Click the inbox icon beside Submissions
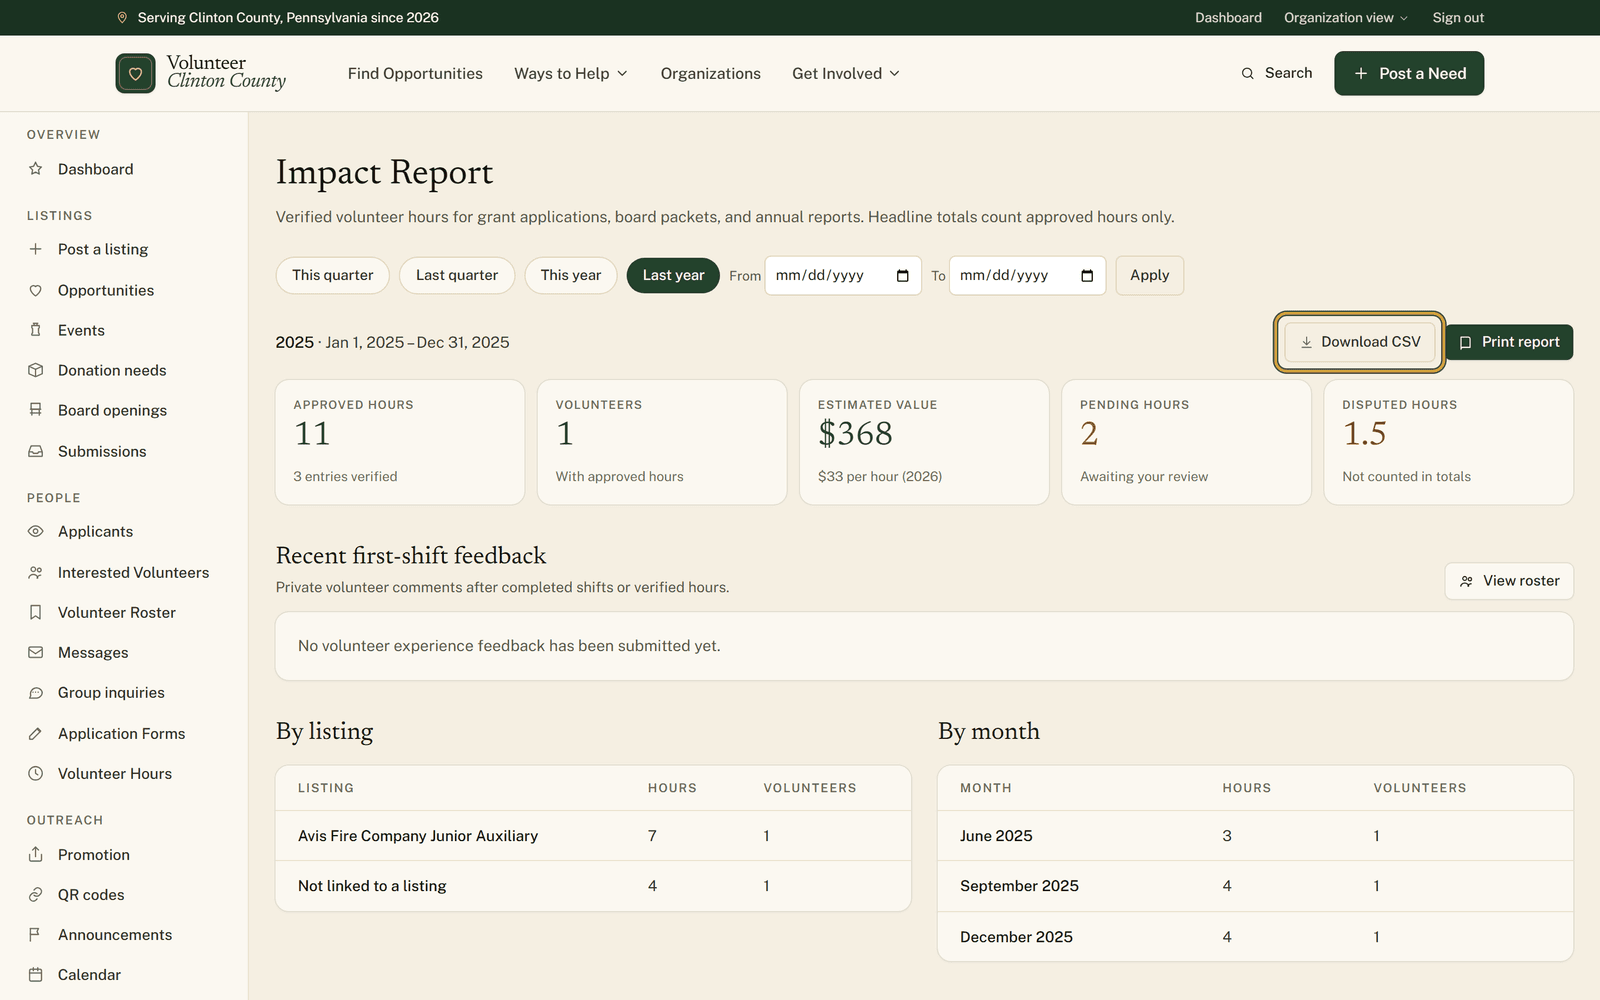 36,451
